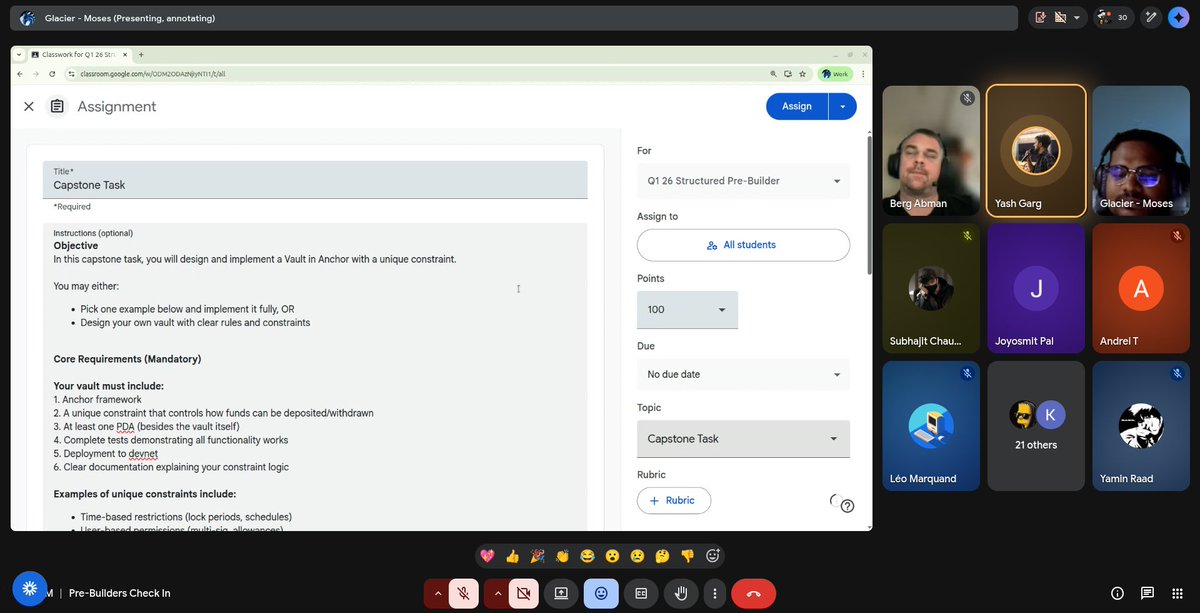Add a Rubric to the assignment
1200x613 pixels.
tap(673, 500)
